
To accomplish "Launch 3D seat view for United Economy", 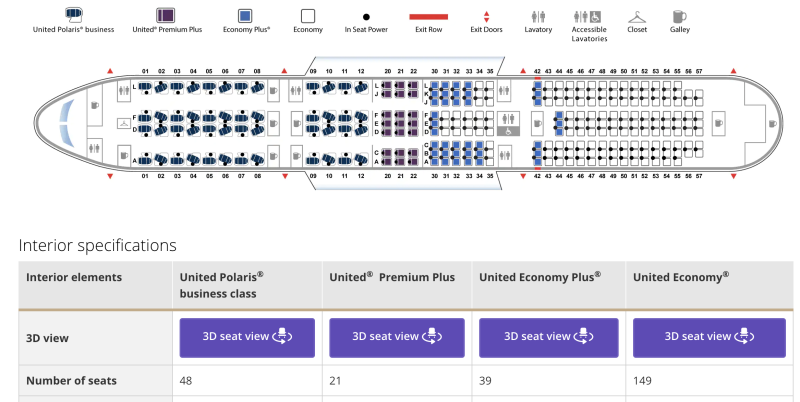I will (709, 337).
